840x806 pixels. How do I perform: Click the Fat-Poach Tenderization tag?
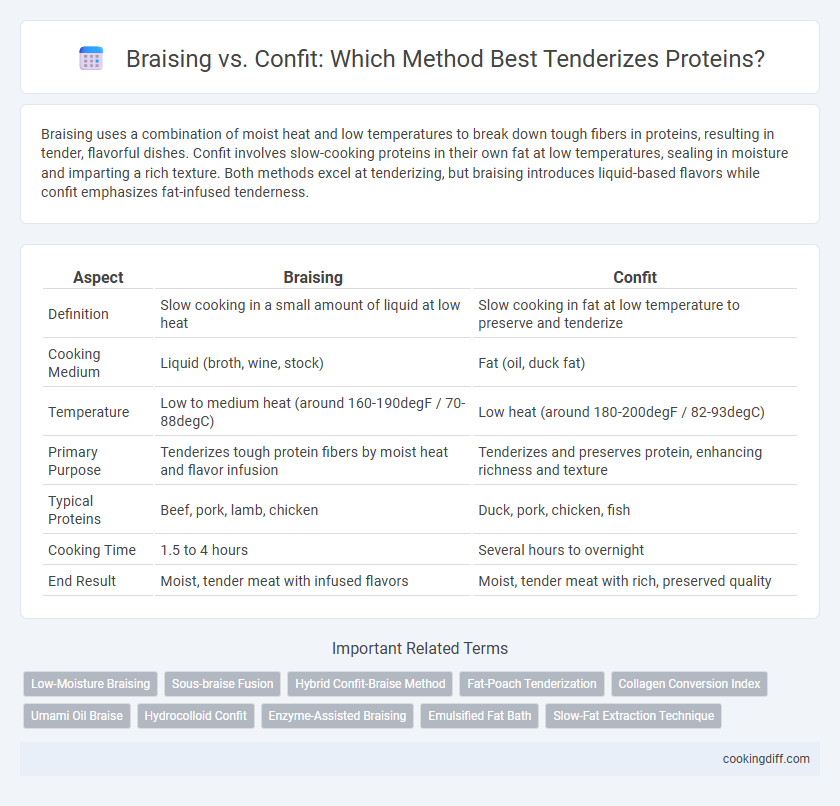pos(531,684)
